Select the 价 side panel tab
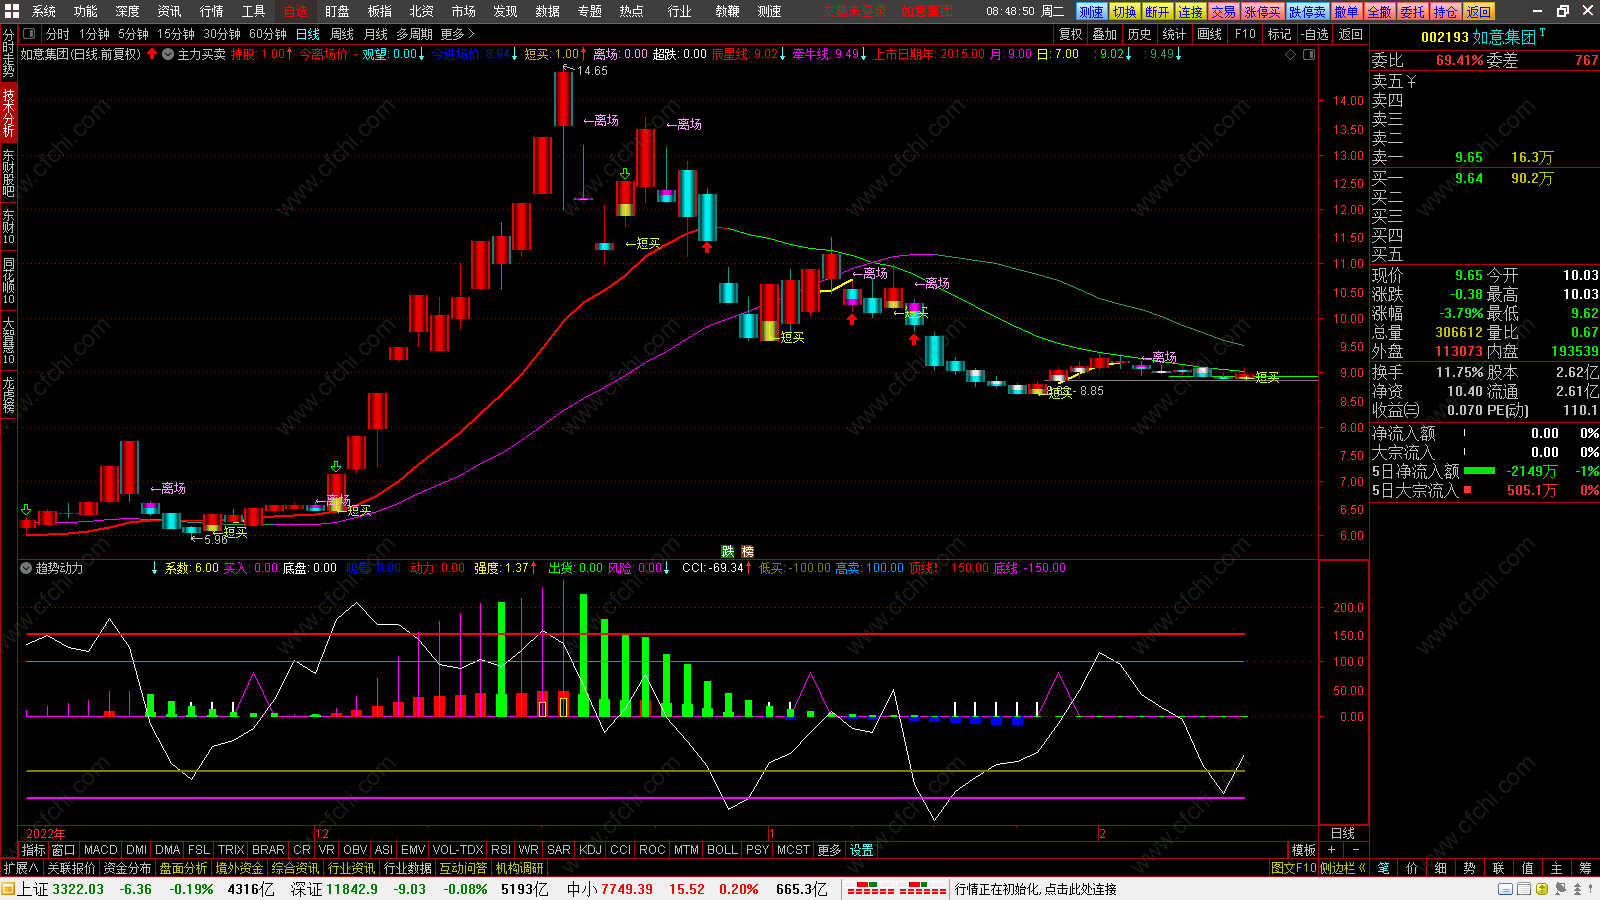Screen dimensions: 1600x900 click(1412, 868)
